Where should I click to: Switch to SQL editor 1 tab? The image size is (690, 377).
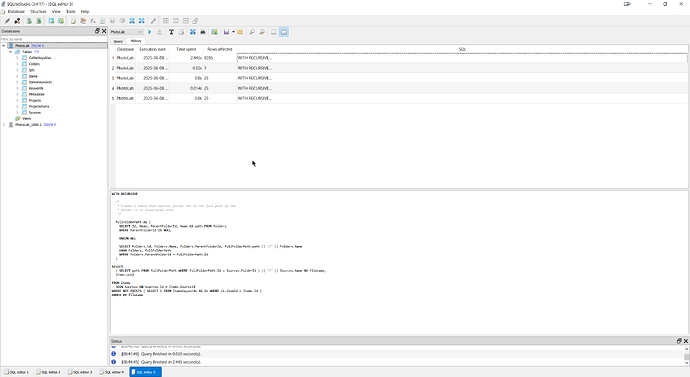[x=17, y=372]
